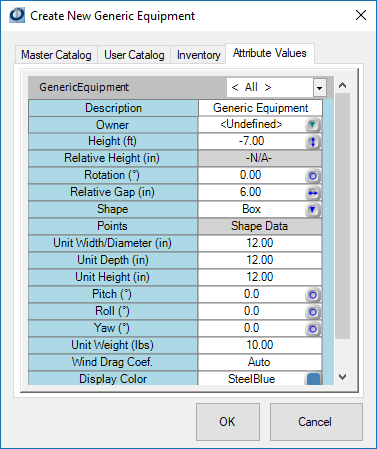Click the Roll angle circle icon
Image resolution: width=377 pixels, height=449 pixels.
313,312
